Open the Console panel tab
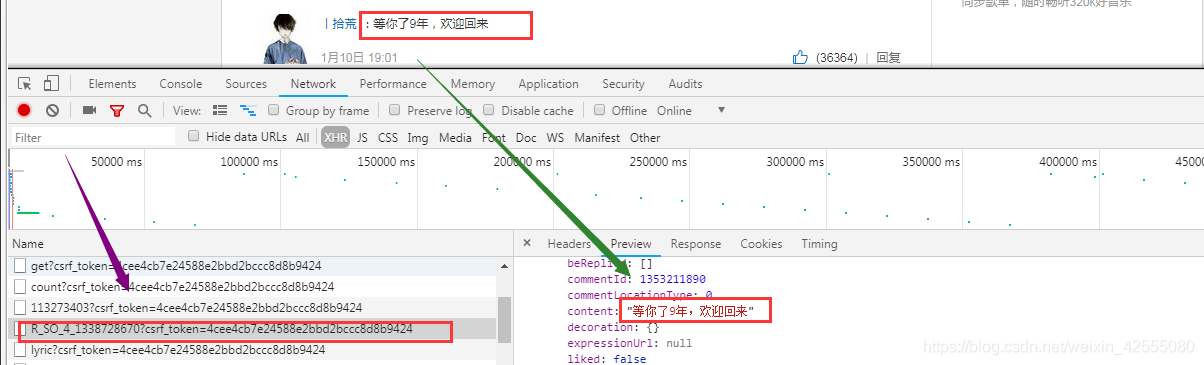 [x=181, y=84]
